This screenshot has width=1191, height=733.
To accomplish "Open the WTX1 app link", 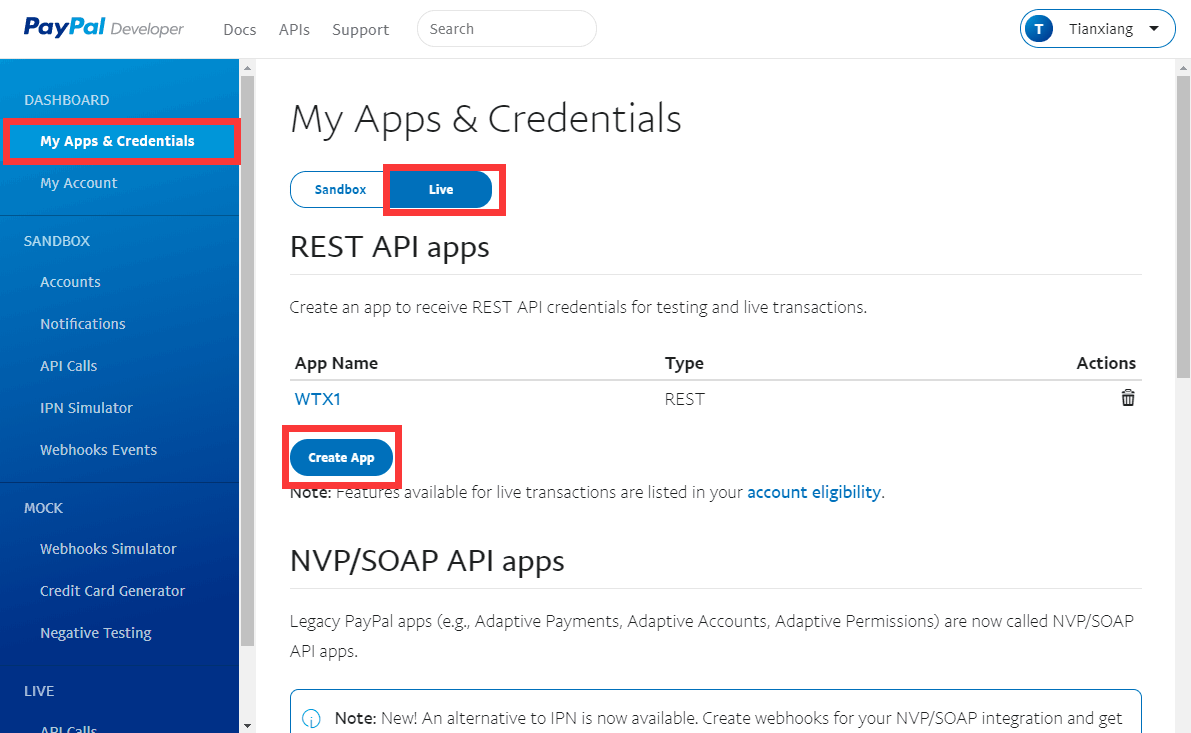I will pyautogui.click(x=317, y=400).
